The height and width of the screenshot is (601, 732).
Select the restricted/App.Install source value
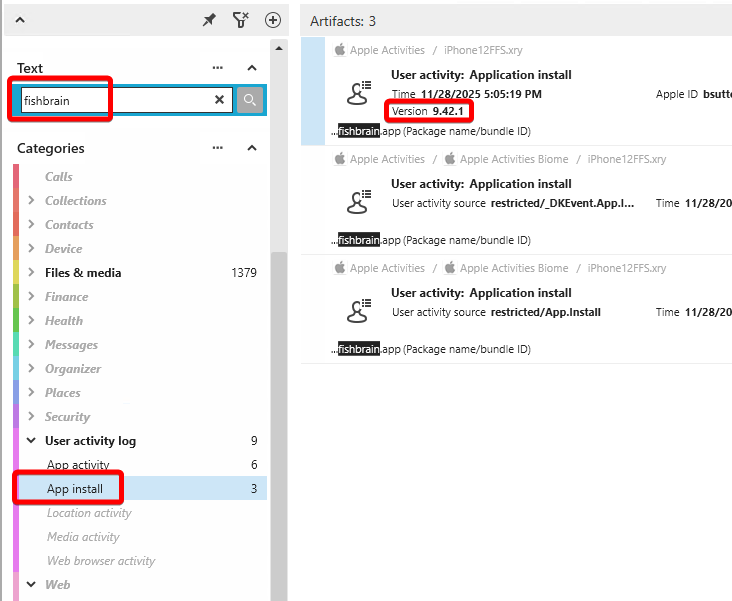coord(546,312)
